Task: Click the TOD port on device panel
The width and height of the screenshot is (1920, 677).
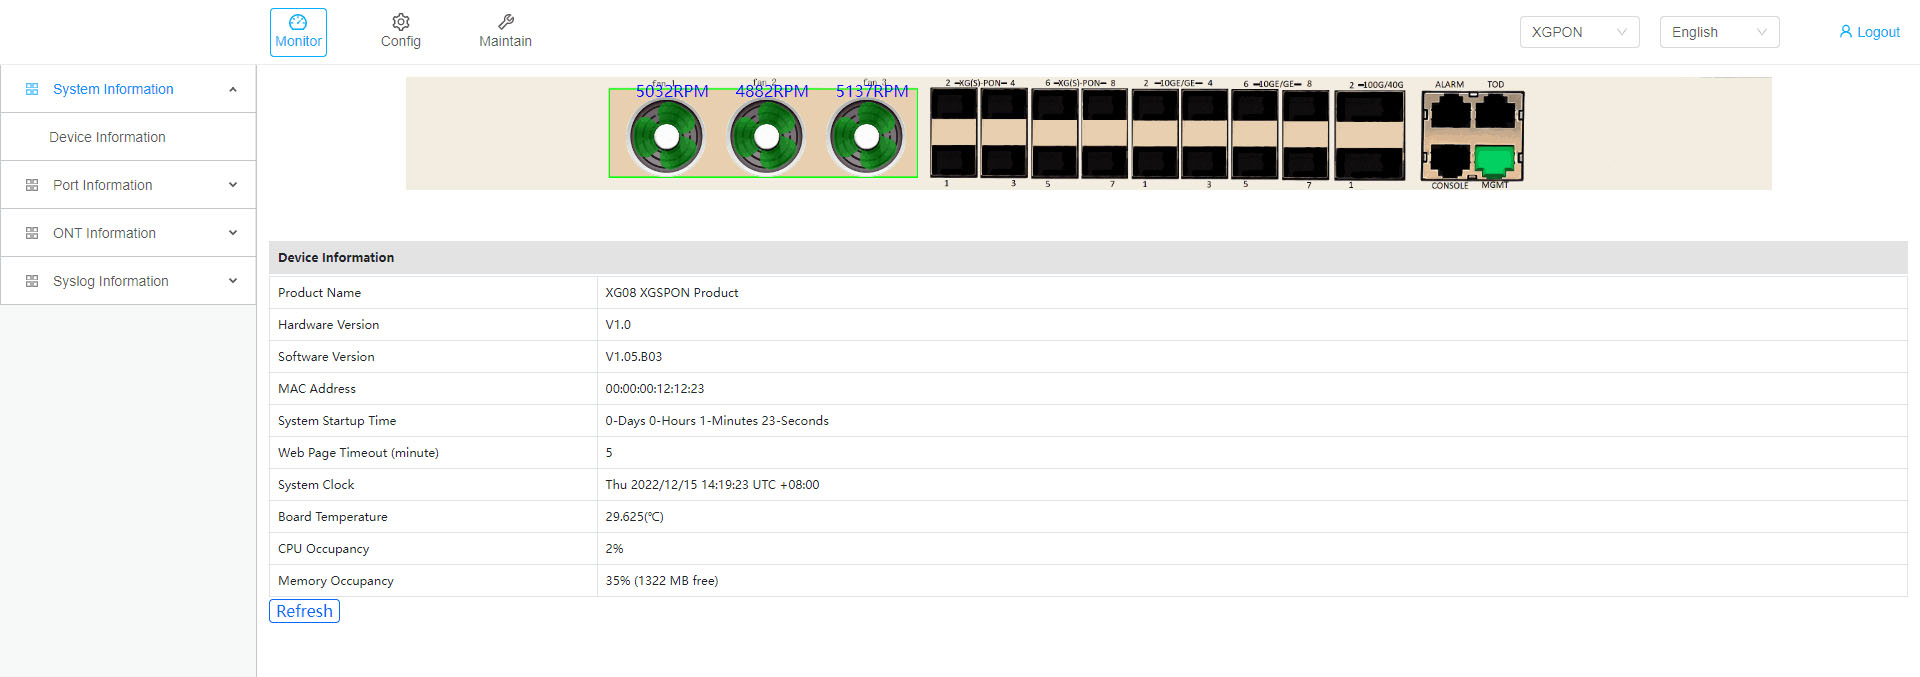Action: 1495,110
